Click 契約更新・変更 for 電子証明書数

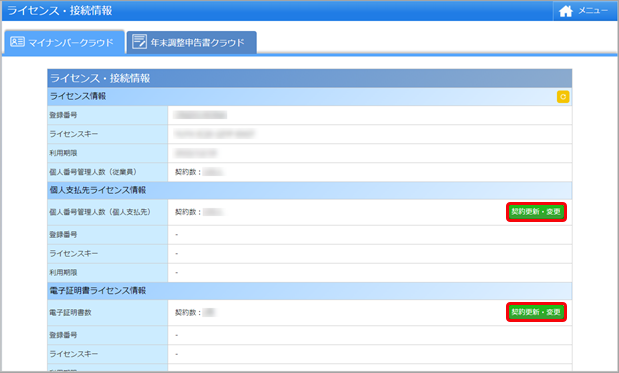[536, 312]
